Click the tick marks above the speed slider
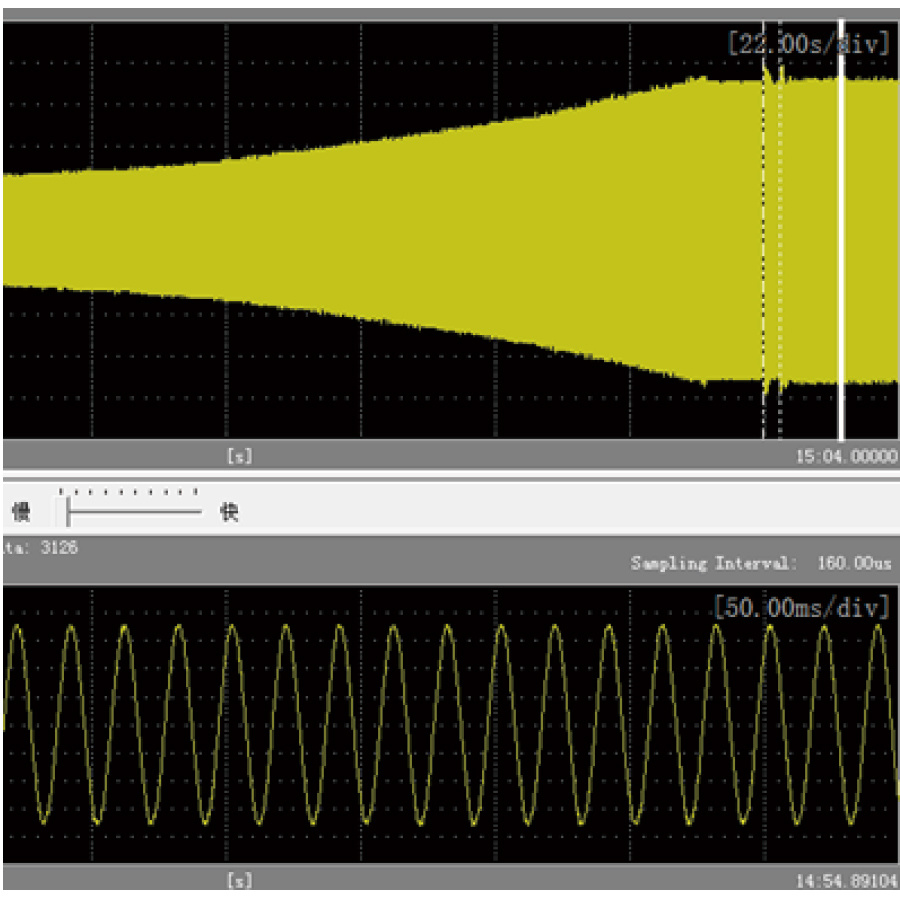Image resolution: width=900 pixels, height=900 pixels. (x=127, y=492)
